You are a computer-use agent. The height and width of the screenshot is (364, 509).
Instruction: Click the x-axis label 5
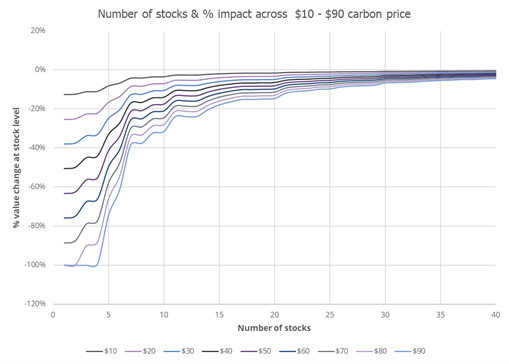[x=108, y=315]
